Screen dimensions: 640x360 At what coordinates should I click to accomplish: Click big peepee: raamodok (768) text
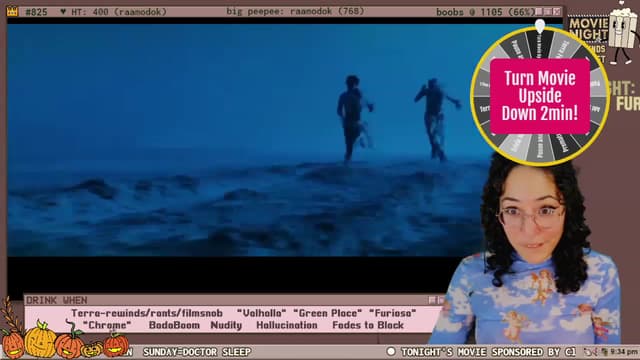tap(295, 11)
